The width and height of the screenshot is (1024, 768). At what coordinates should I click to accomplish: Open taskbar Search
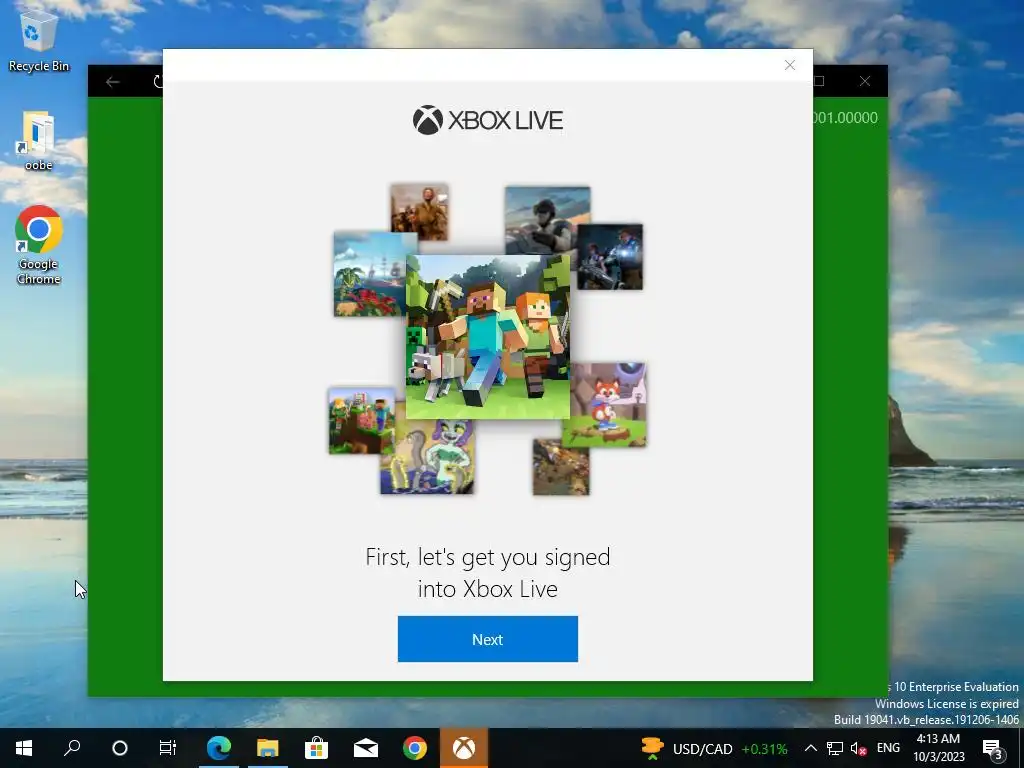click(x=72, y=748)
